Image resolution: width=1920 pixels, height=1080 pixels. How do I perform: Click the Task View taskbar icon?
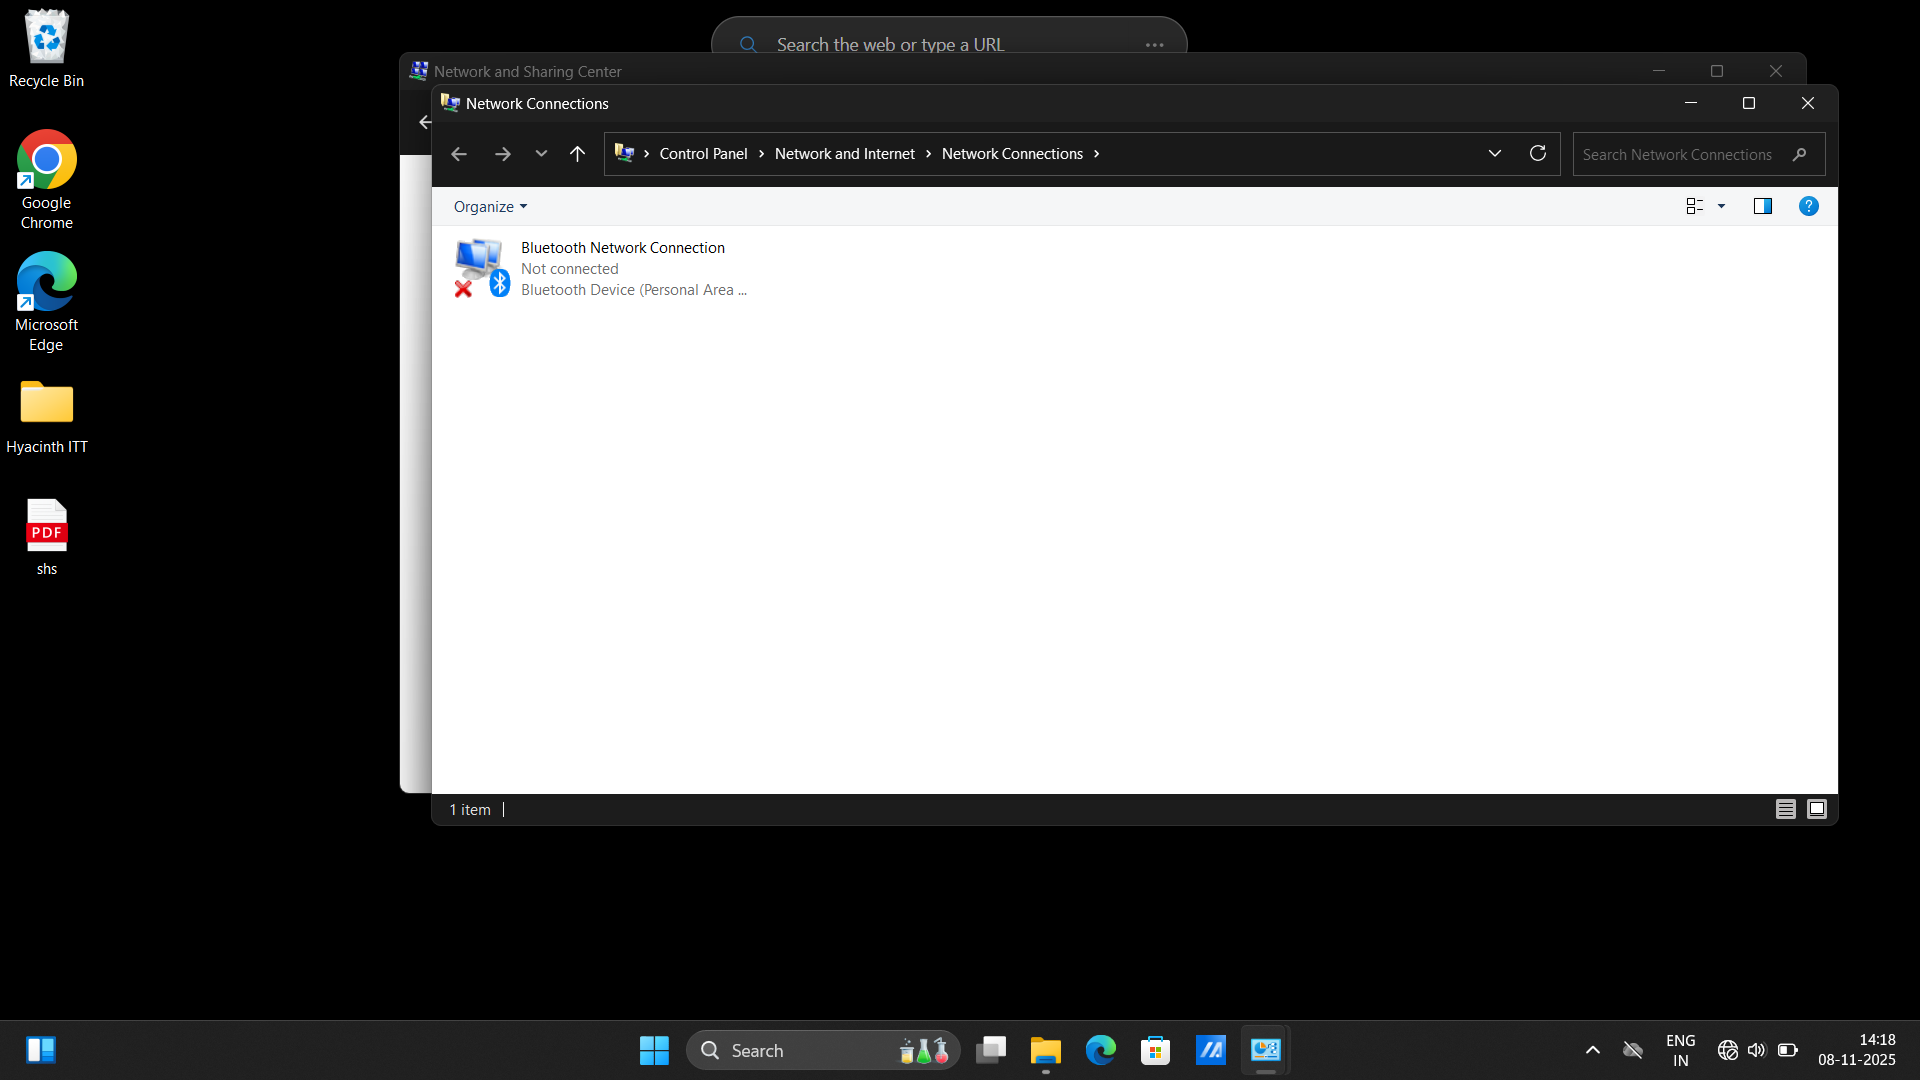pyautogui.click(x=991, y=1050)
